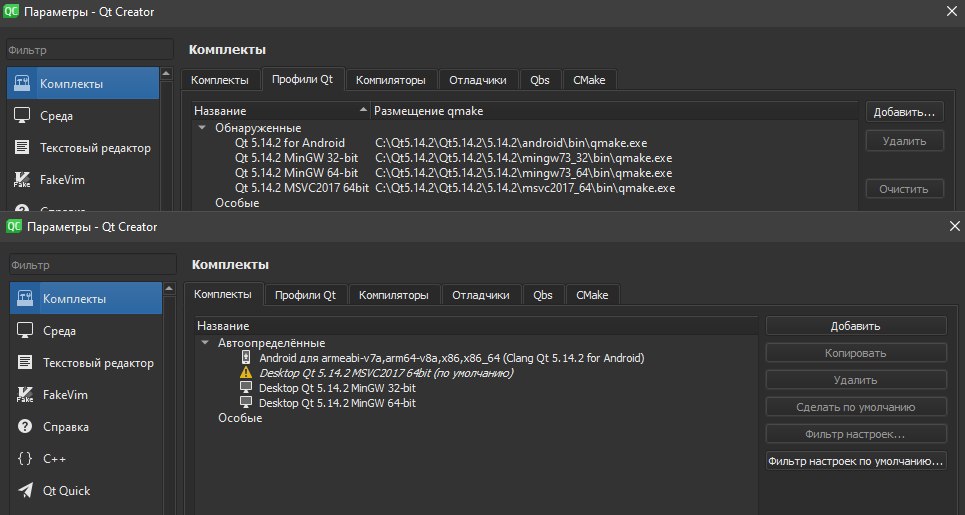Select Desktop Qt 5.14.2 MinGW 64-bit kit
Screen dimensions: 965x515
pos(337,403)
